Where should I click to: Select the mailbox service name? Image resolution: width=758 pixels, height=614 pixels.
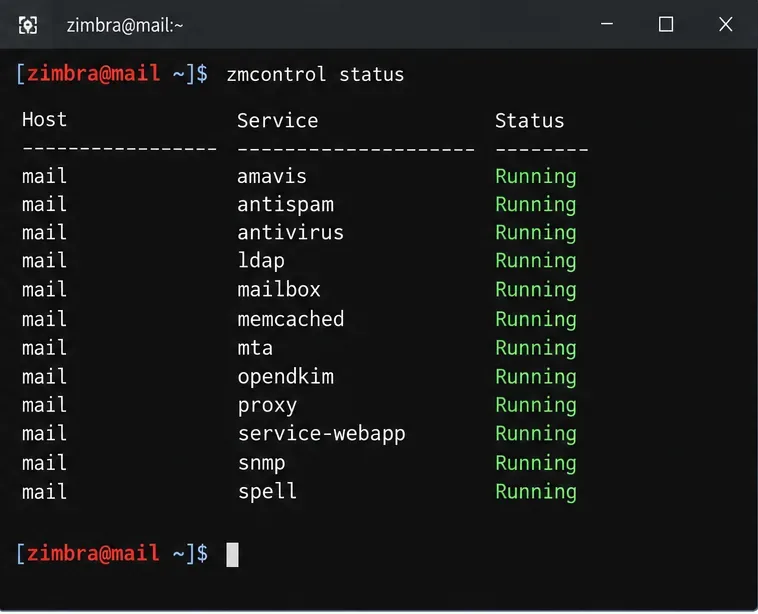tap(278, 290)
